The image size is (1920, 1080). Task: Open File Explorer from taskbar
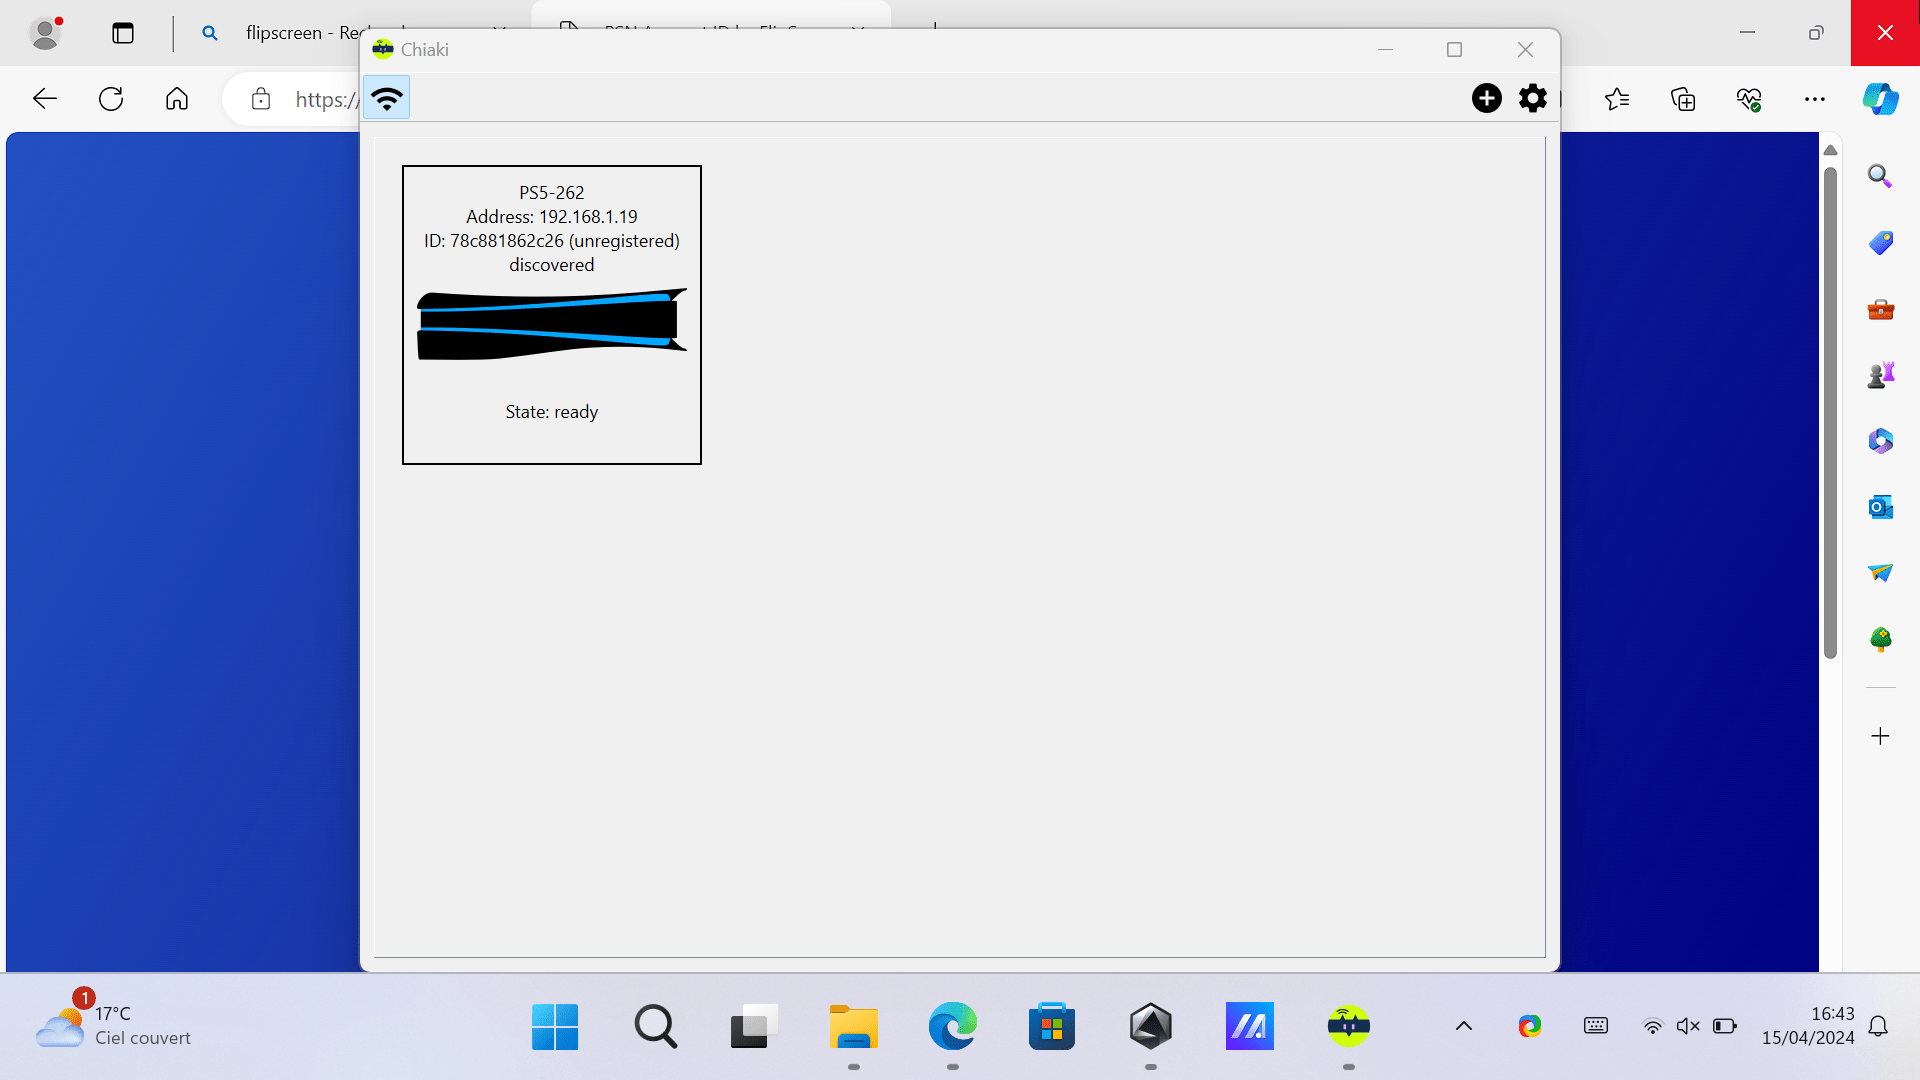pyautogui.click(x=853, y=1026)
